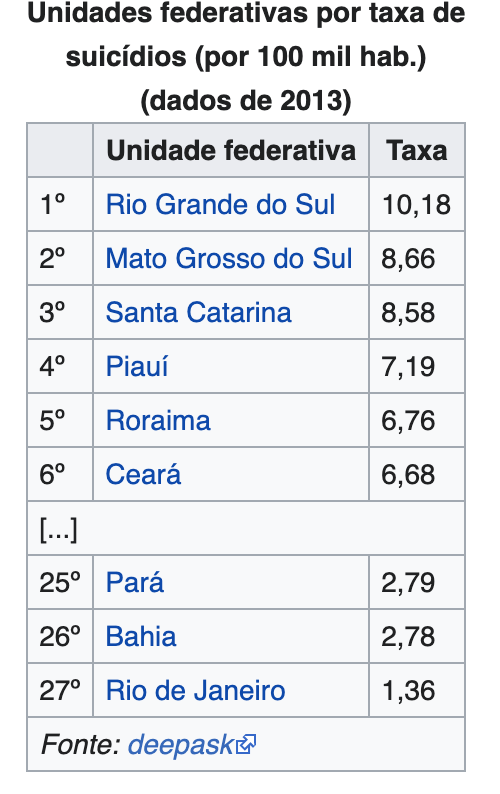Screen dimensions: 500x794
Task: Click the table caption title text
Action: point(246,57)
